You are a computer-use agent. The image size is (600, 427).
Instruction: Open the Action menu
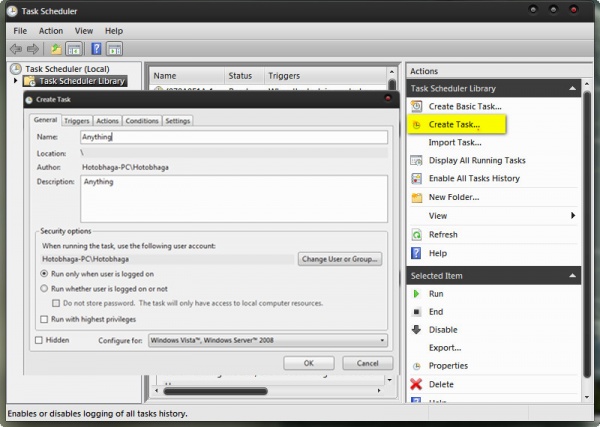50,31
